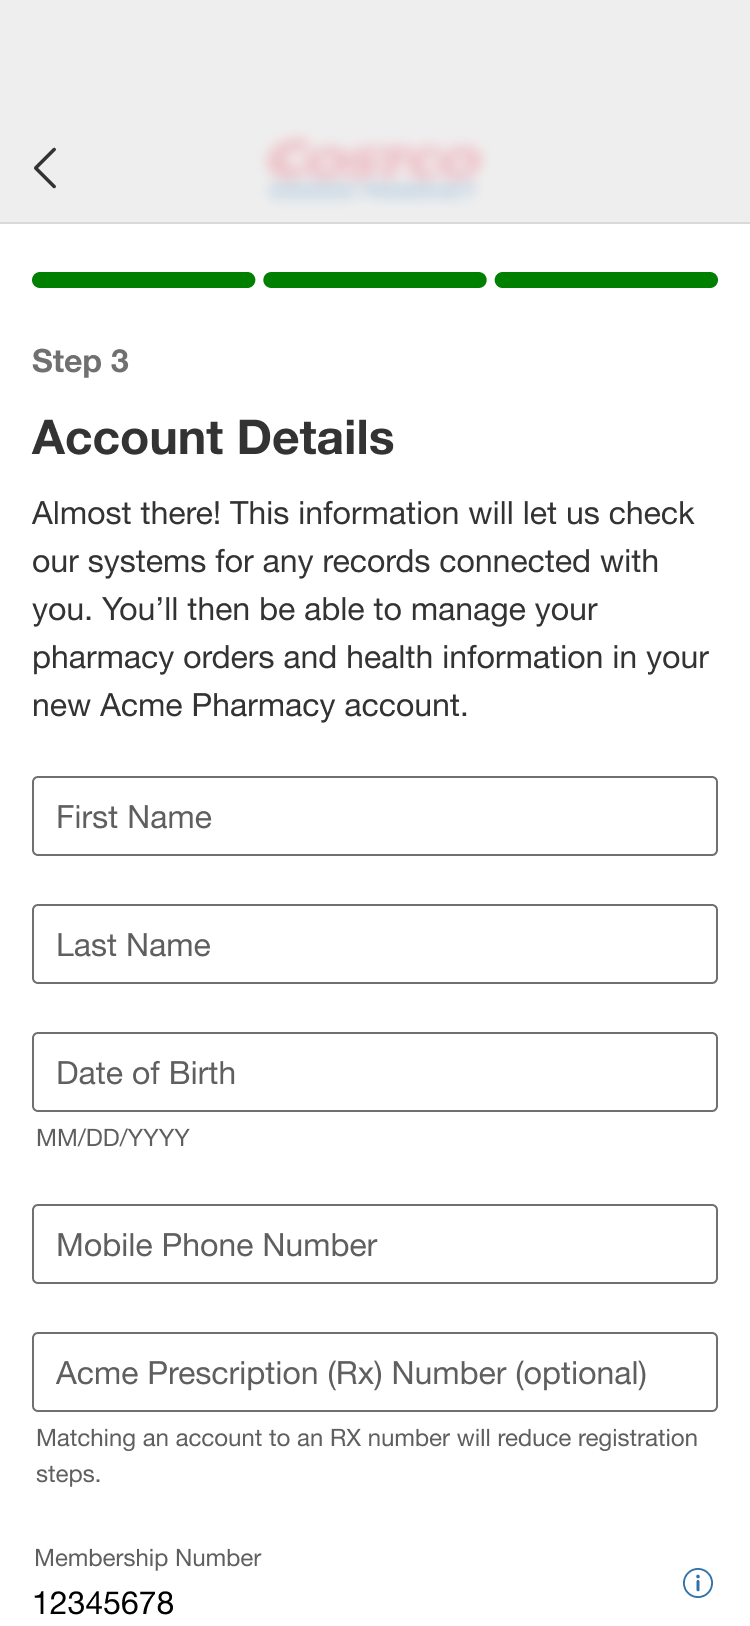Tap the Mobile Phone Number field
Image resolution: width=750 pixels, height=1626 pixels.
pos(375,1244)
